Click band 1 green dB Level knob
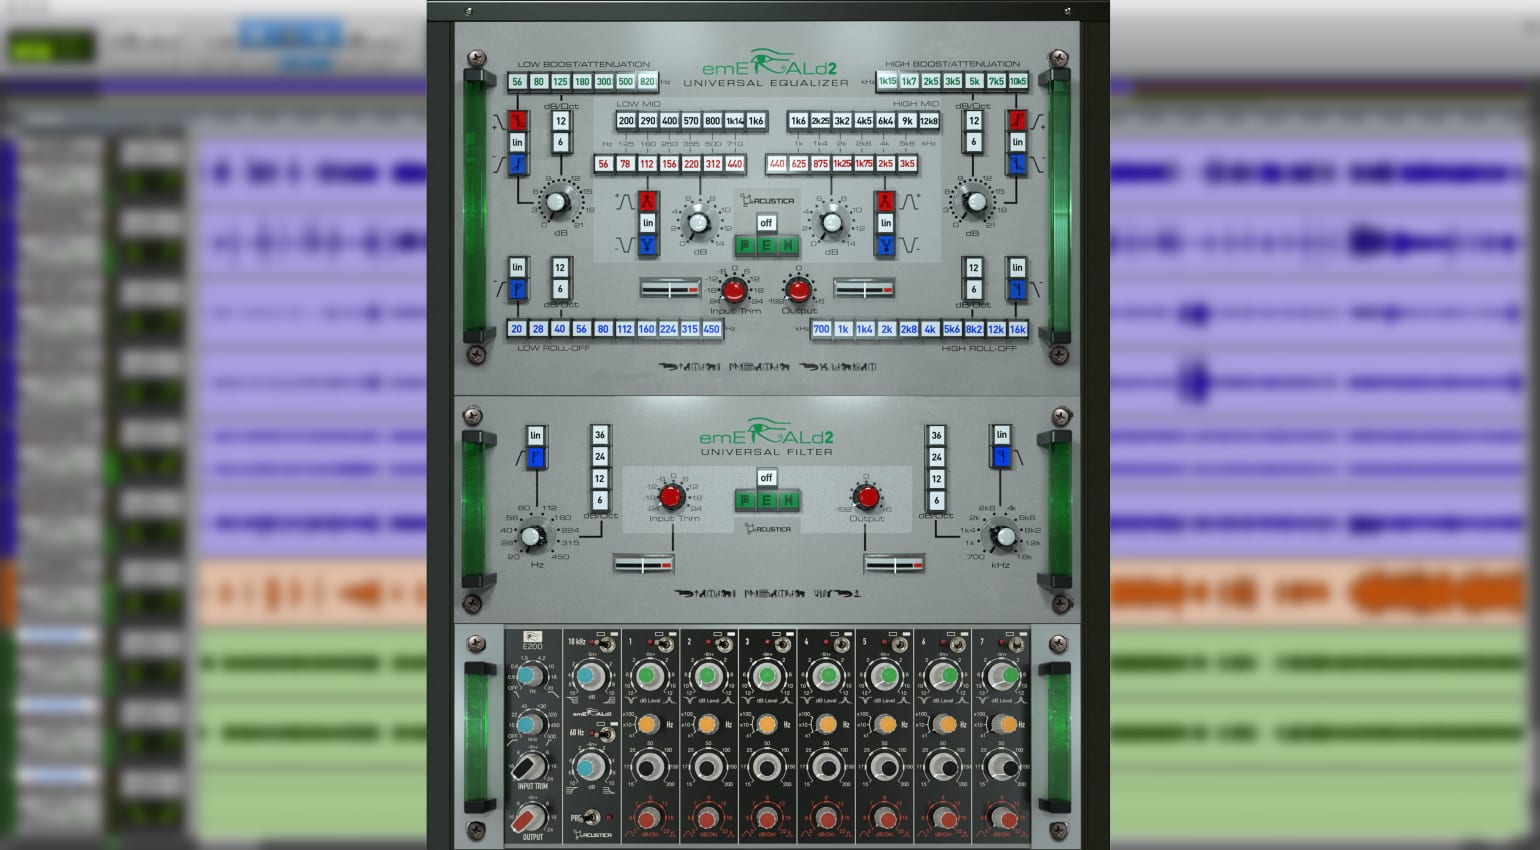The width and height of the screenshot is (1540, 850). [x=648, y=677]
